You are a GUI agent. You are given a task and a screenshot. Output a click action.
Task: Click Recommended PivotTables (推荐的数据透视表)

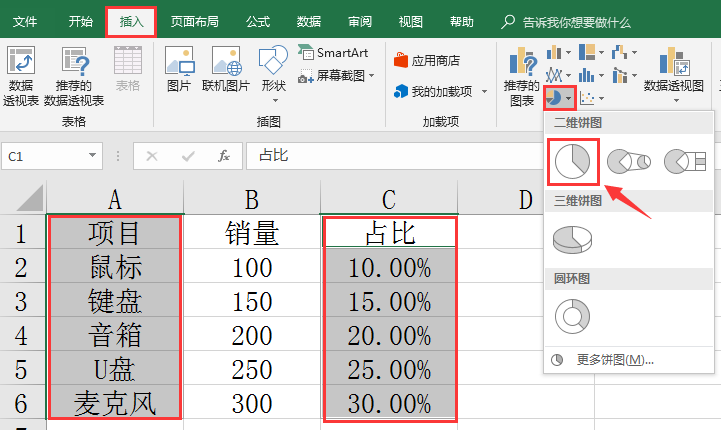[74, 76]
